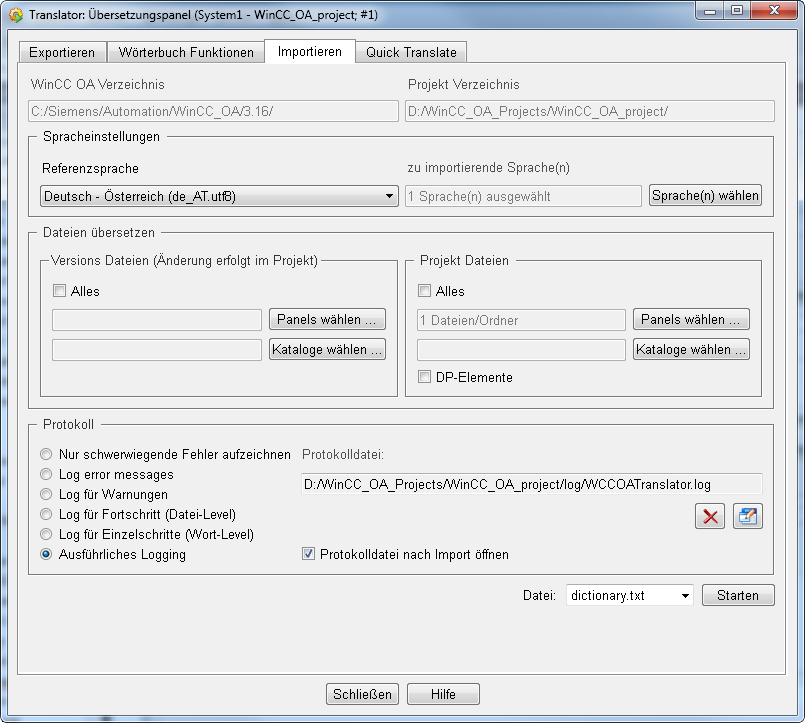Click the 1 Dateien/Ordner field
Image resolution: width=805 pixels, height=723 pixels.
pos(522,320)
